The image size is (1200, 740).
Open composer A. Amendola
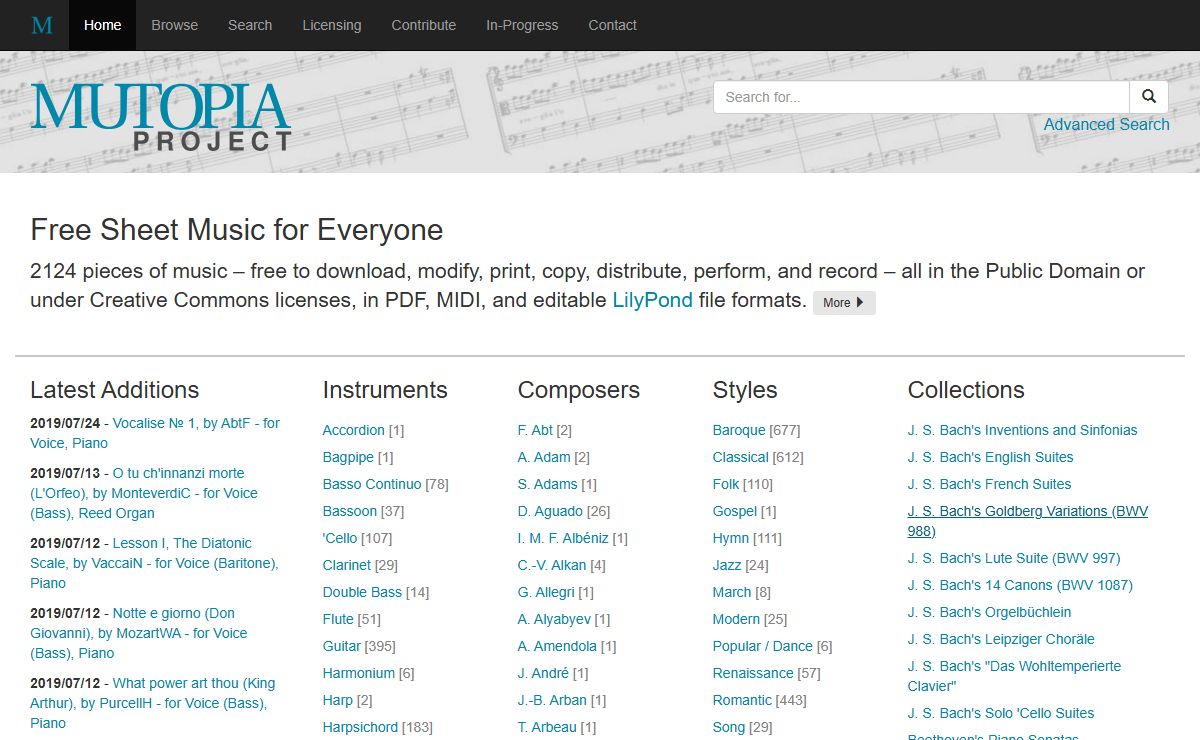click(x=557, y=646)
